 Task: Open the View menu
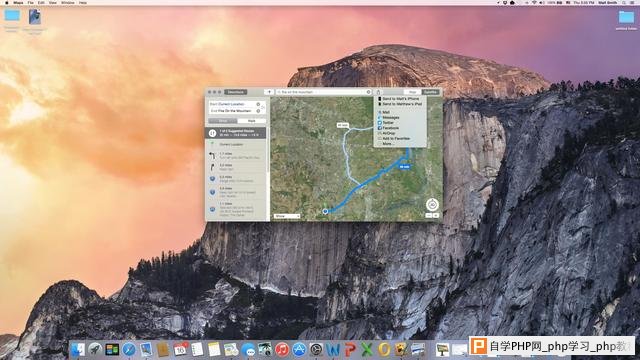53,2
